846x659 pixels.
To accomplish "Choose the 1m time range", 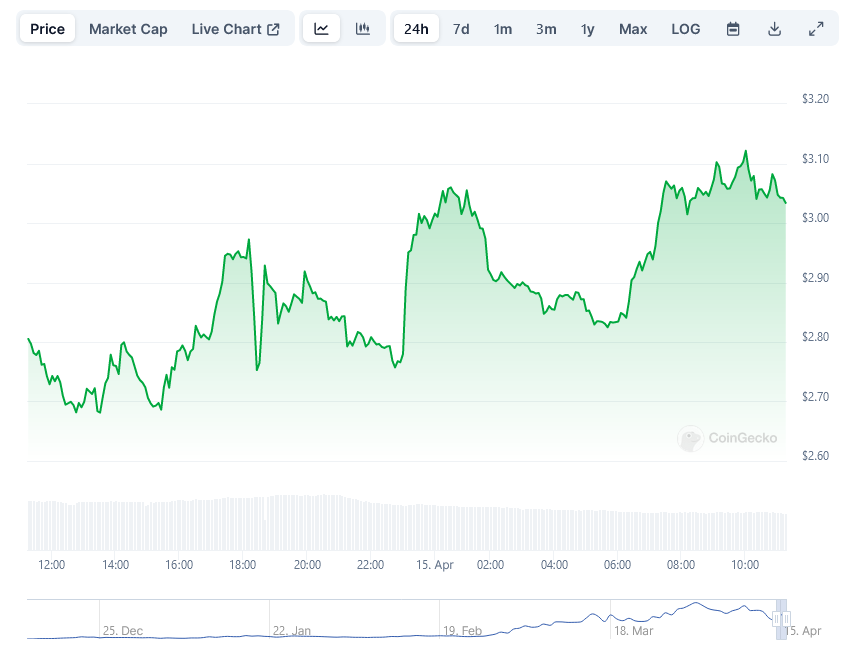I will click(503, 29).
